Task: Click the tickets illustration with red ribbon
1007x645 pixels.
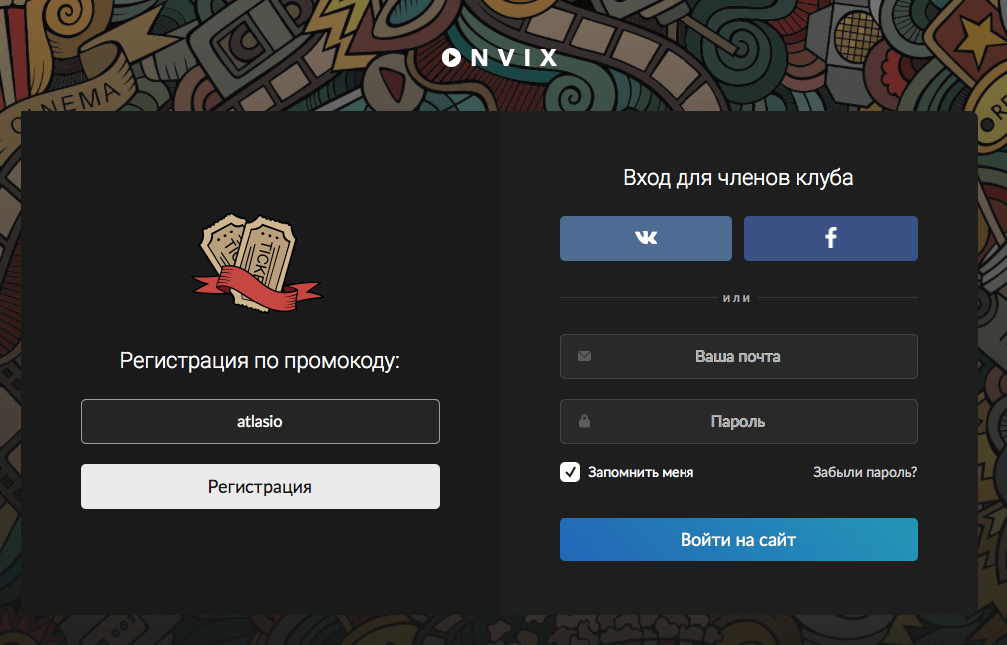Action: [255, 263]
